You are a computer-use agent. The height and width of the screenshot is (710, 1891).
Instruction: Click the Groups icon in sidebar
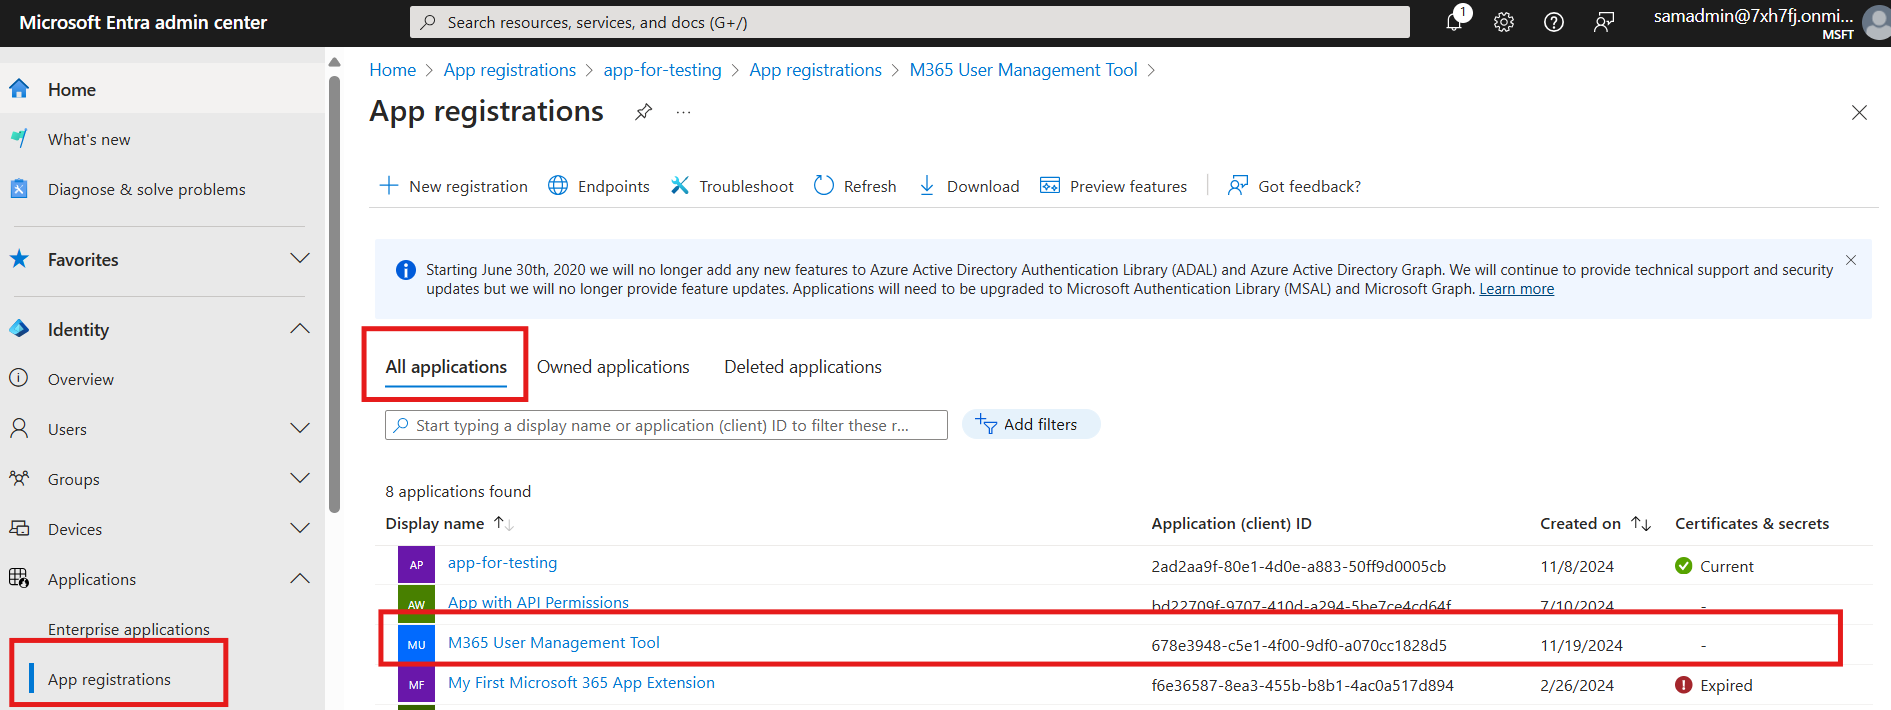(19, 479)
